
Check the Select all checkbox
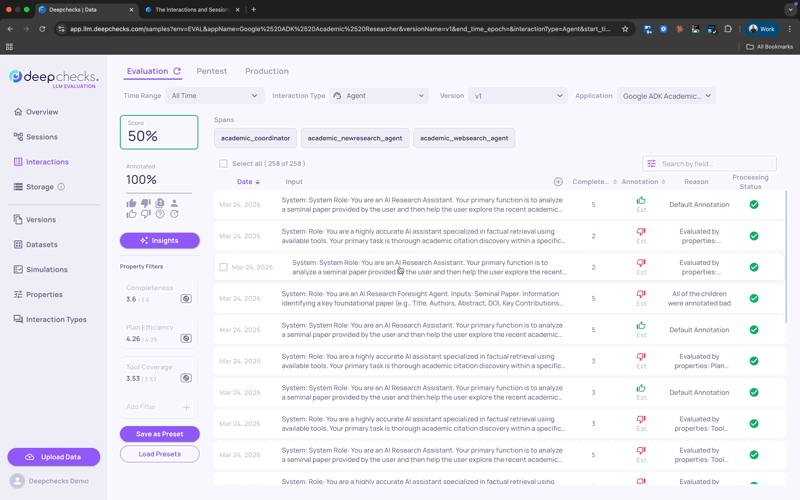(x=223, y=164)
